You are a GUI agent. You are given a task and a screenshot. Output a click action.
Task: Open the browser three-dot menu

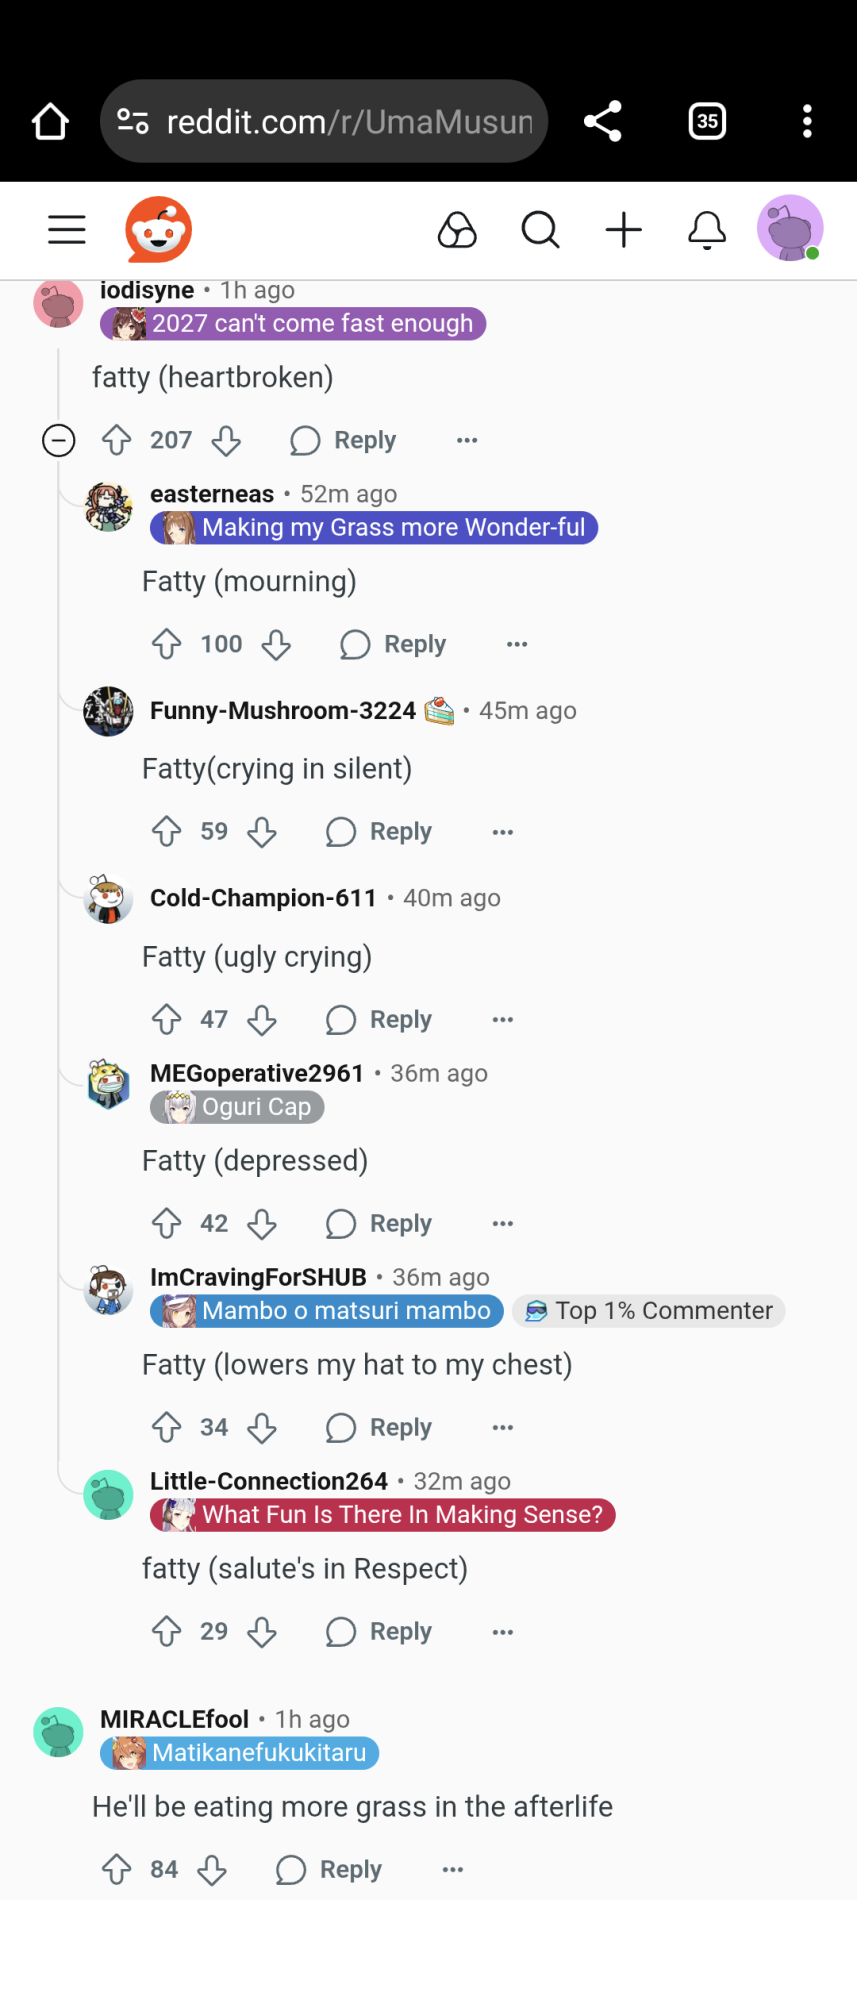(807, 122)
